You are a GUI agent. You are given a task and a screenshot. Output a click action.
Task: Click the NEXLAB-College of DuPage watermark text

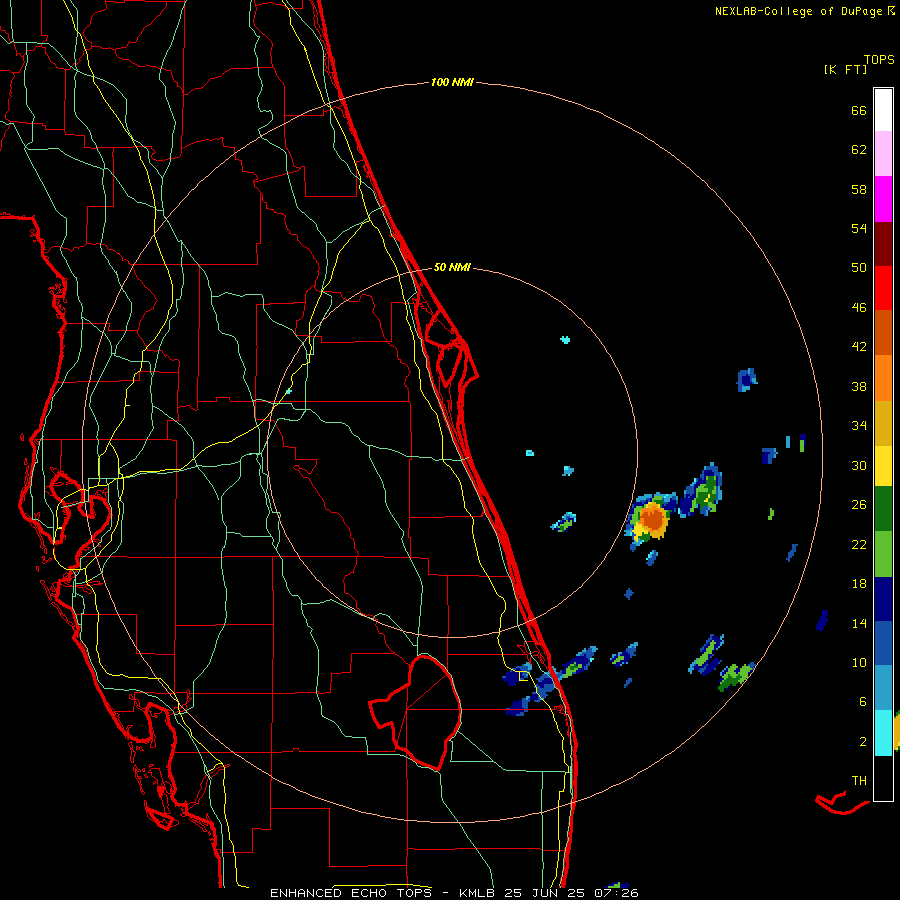click(804, 11)
